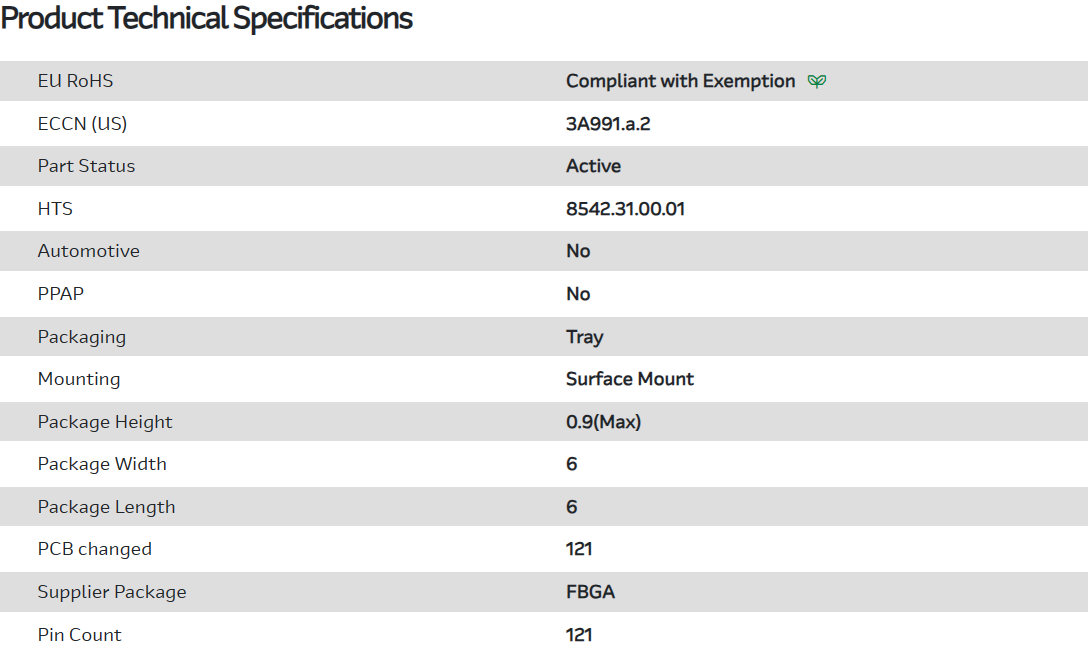Click the Surface Mount value
This screenshot has width=1088, height=652.
click(629, 379)
